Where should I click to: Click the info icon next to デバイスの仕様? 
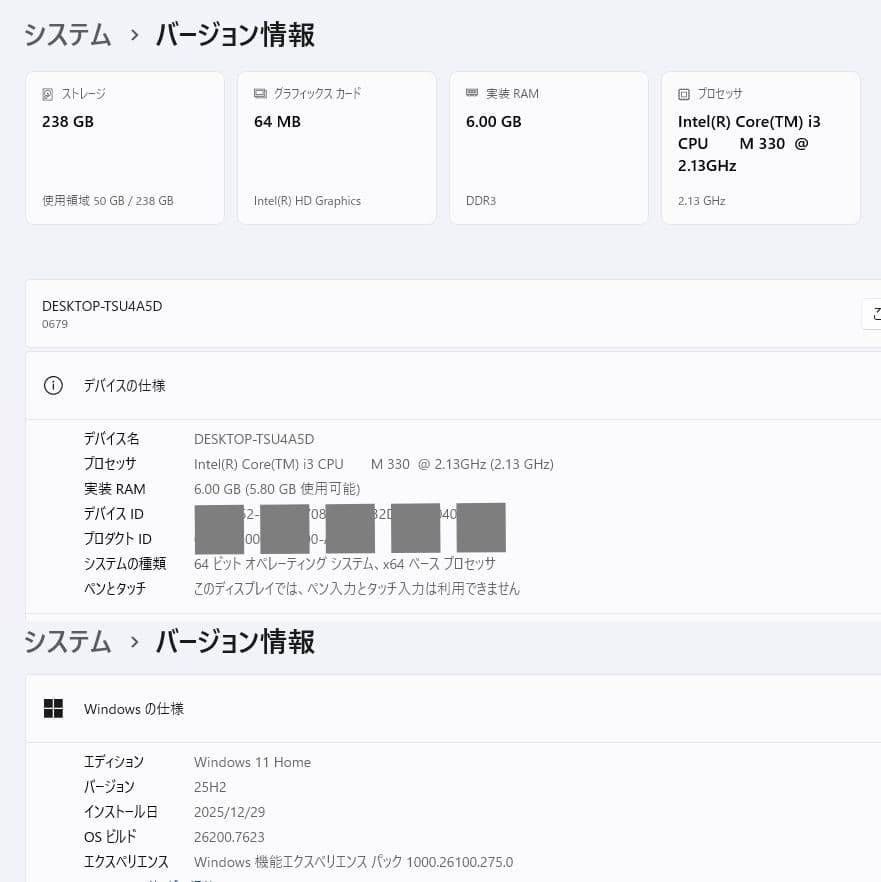click(x=53, y=385)
